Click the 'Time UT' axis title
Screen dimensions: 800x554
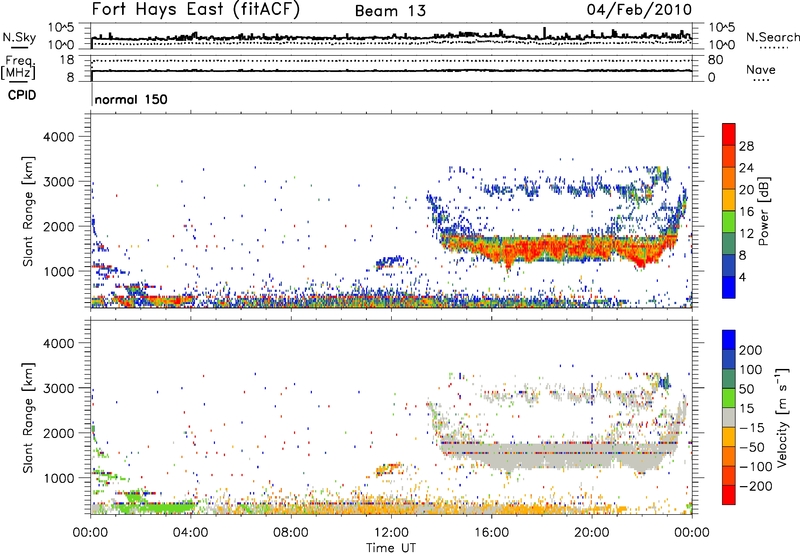click(391, 548)
